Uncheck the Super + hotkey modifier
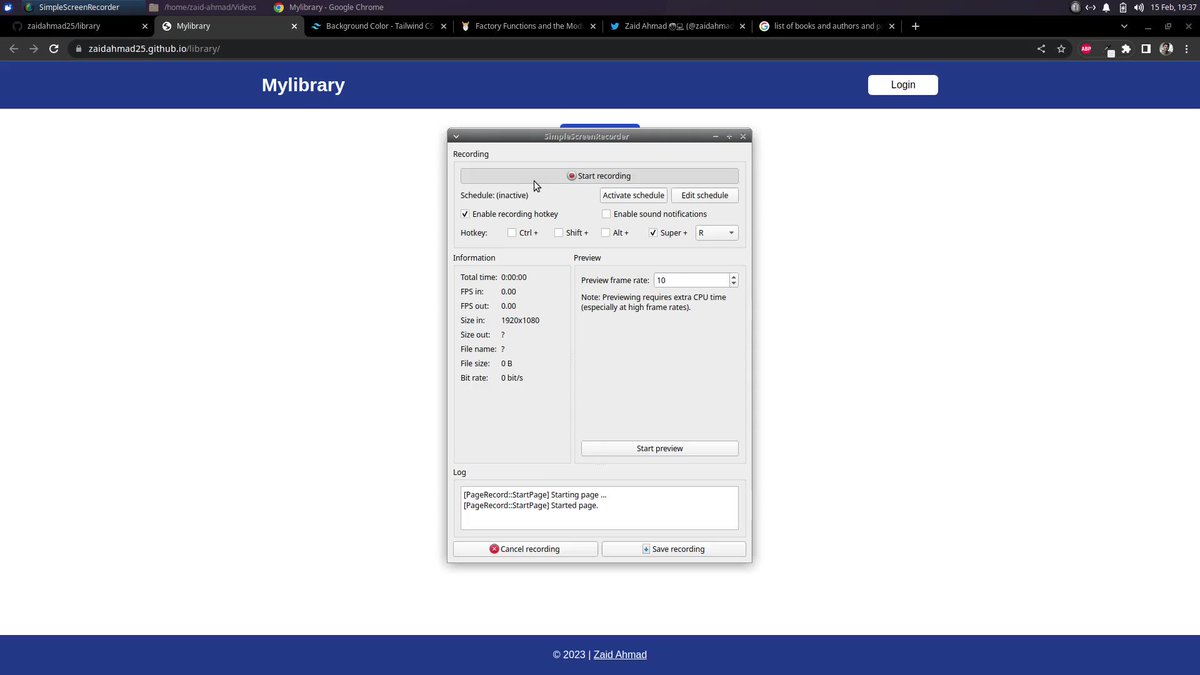The width and height of the screenshot is (1200, 675). coord(653,233)
